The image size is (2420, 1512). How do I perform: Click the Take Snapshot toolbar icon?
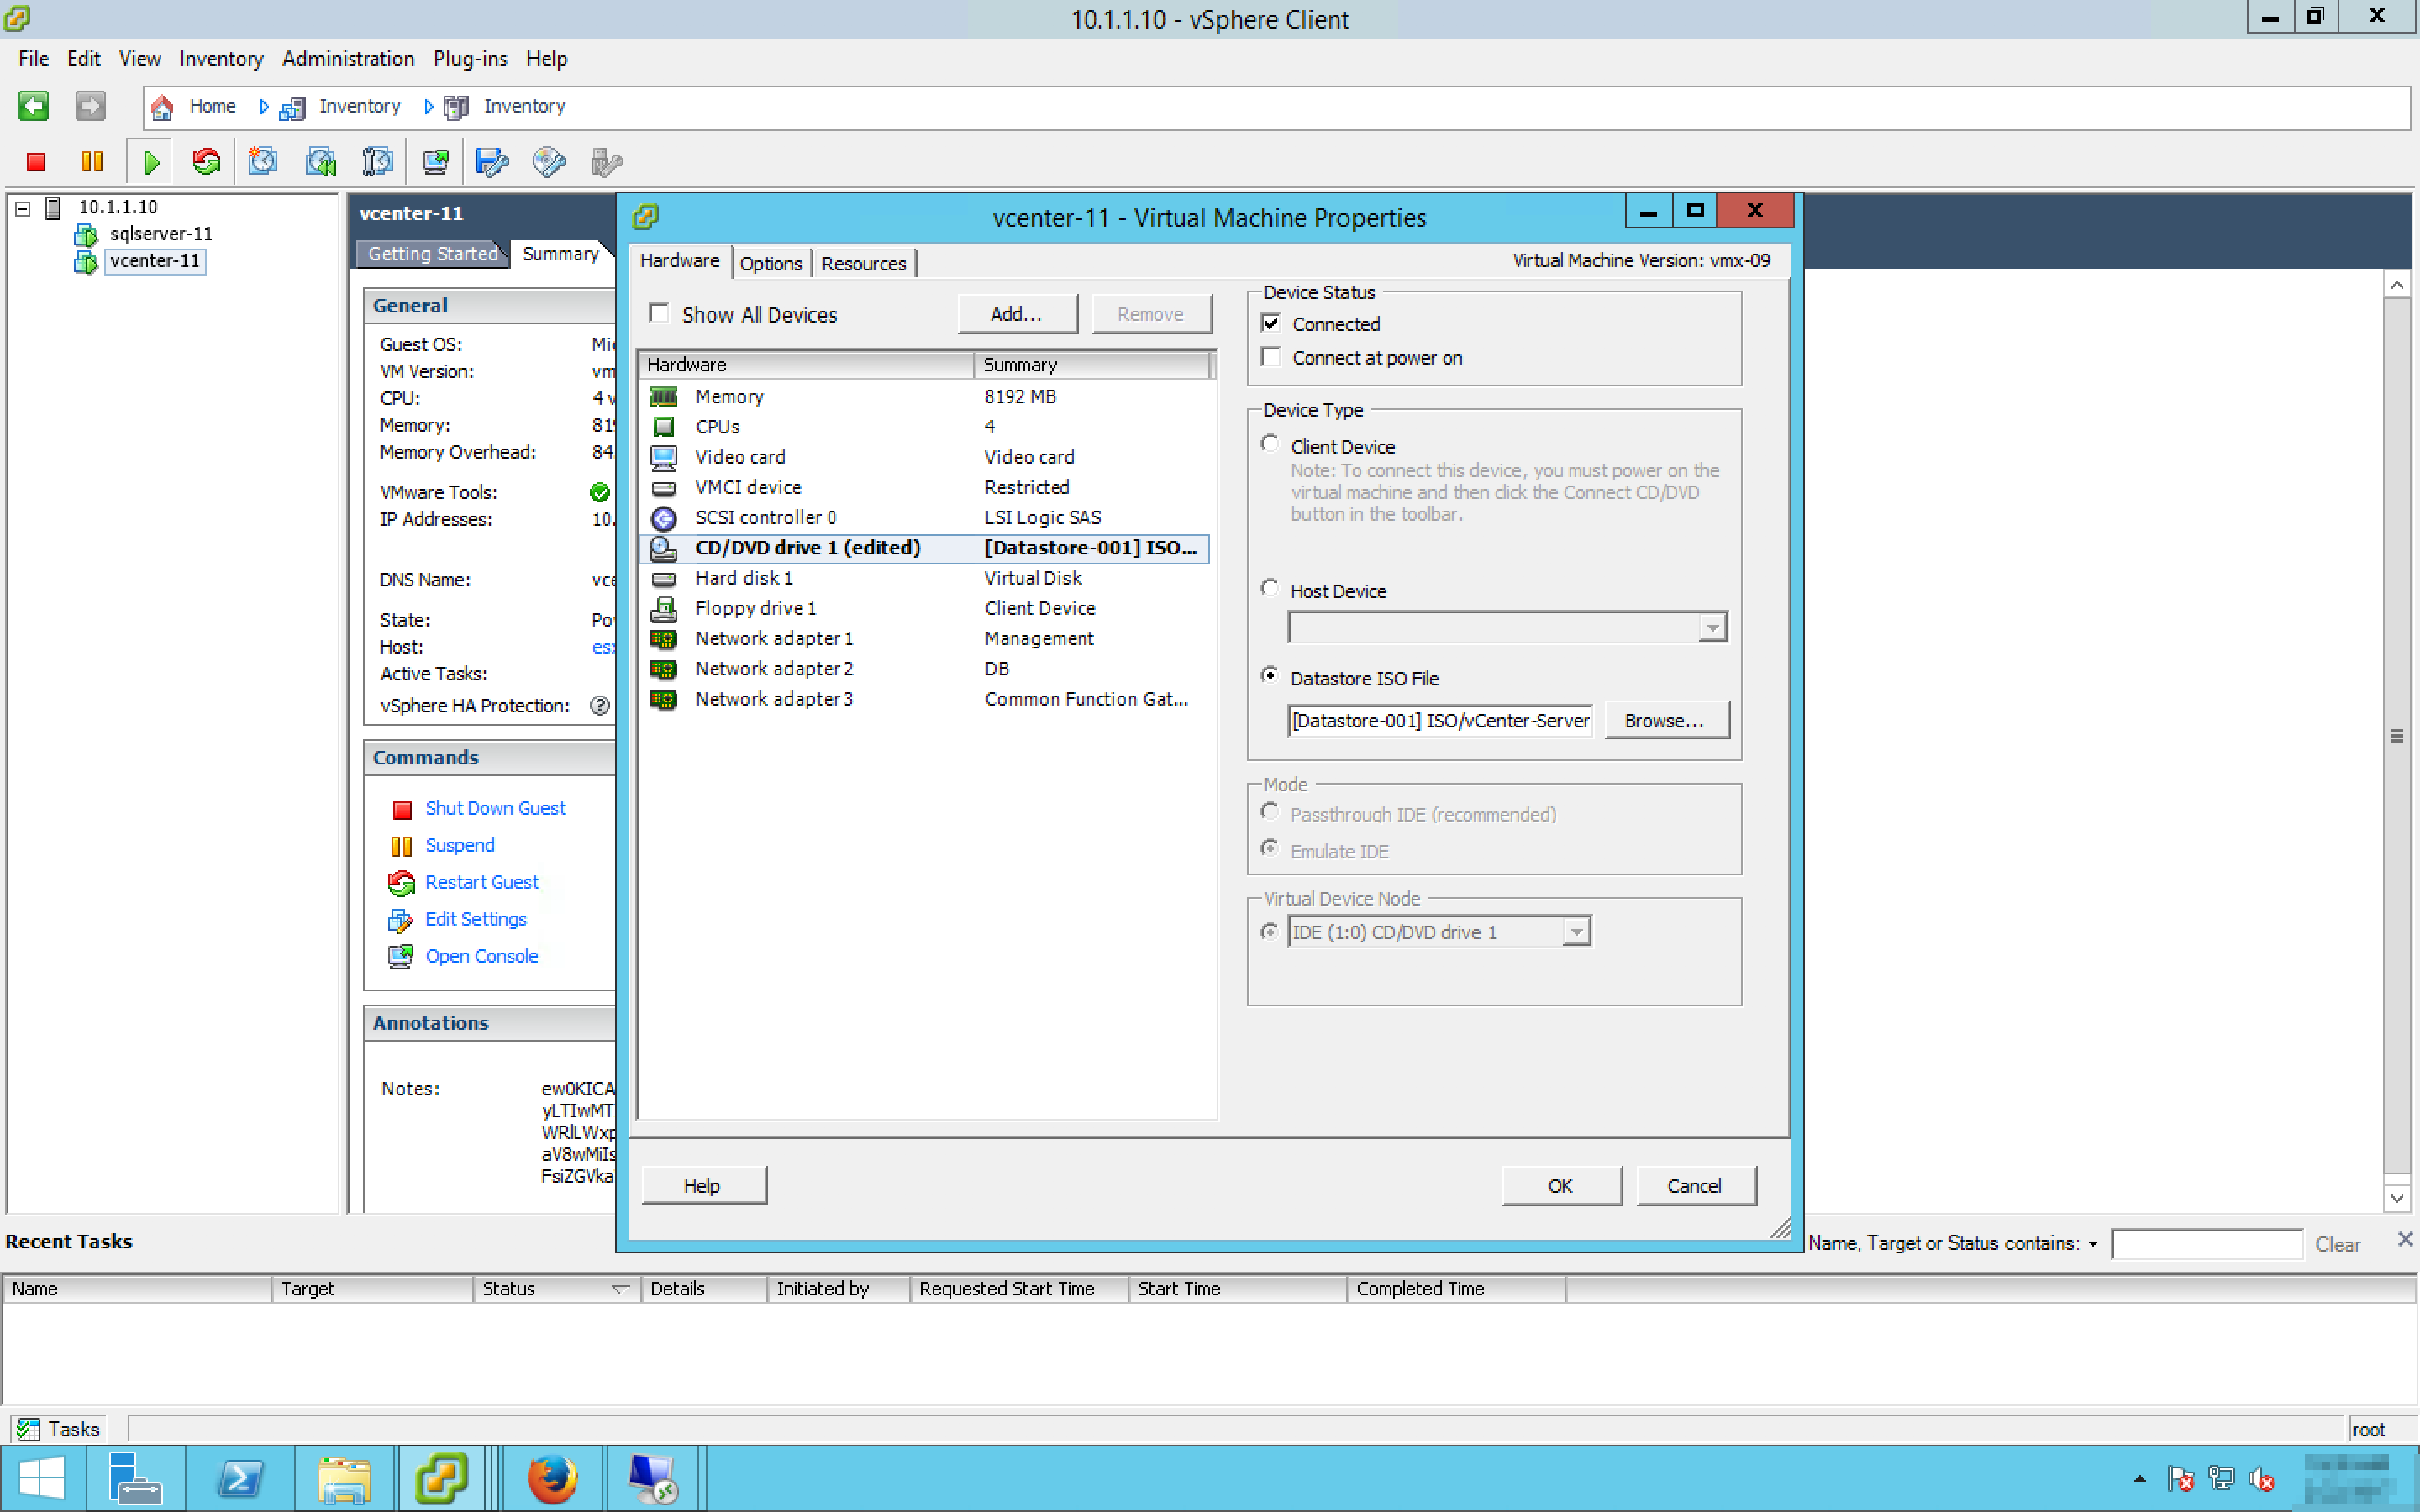coord(263,162)
